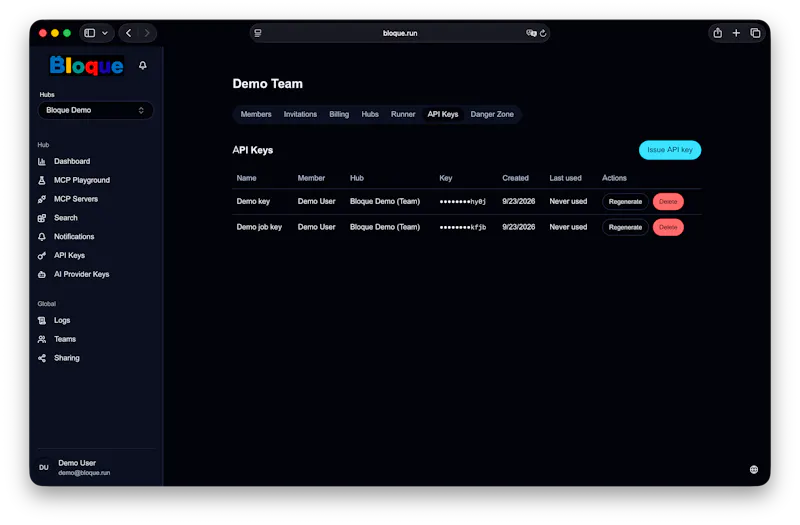The width and height of the screenshot is (800, 525).
Task: Open Teams under Global
Action: click(x=65, y=339)
